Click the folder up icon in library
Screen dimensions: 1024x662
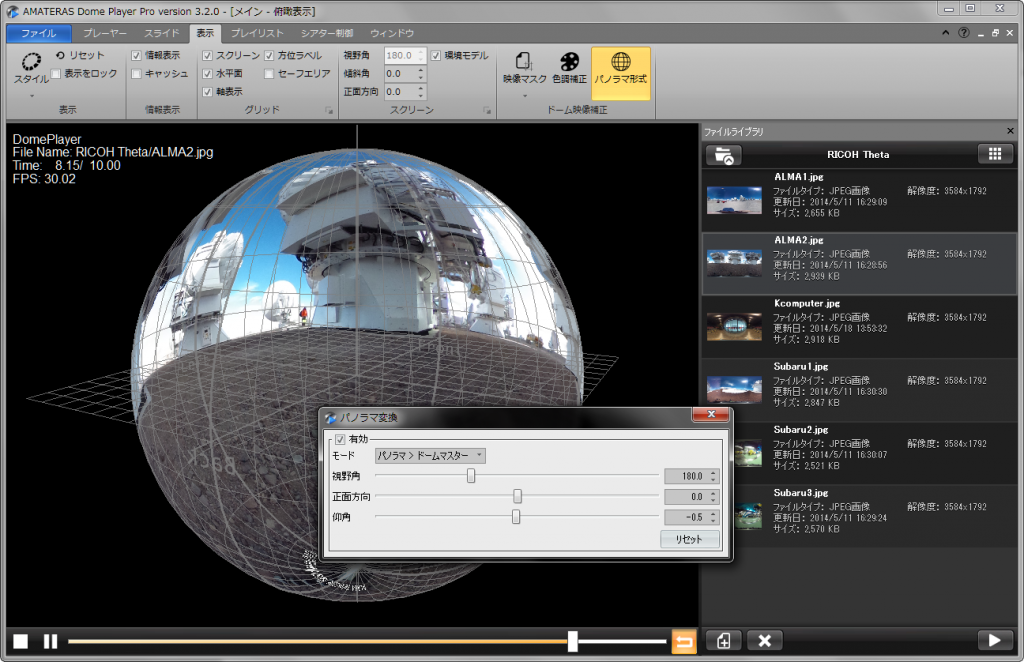[x=724, y=154]
